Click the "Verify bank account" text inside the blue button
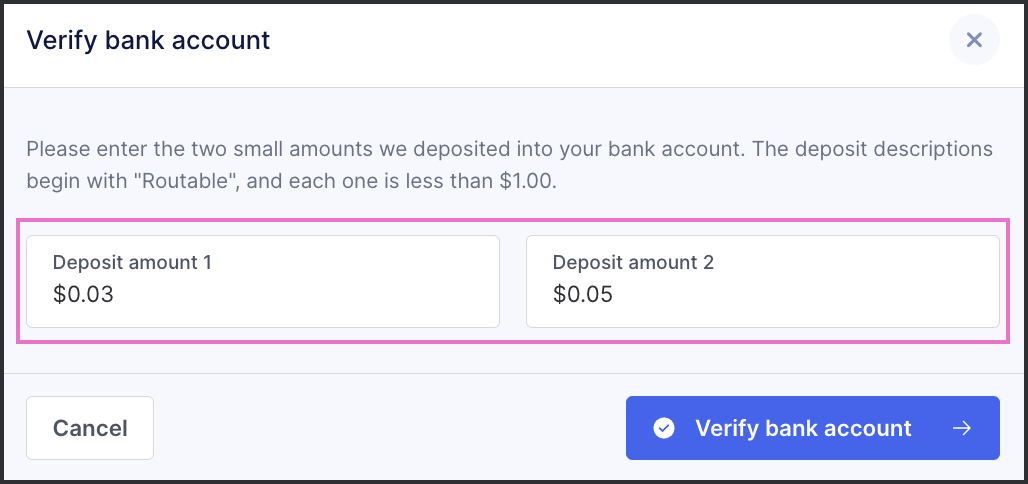Screen dimensions: 1028x484 pyautogui.click(x=803, y=428)
